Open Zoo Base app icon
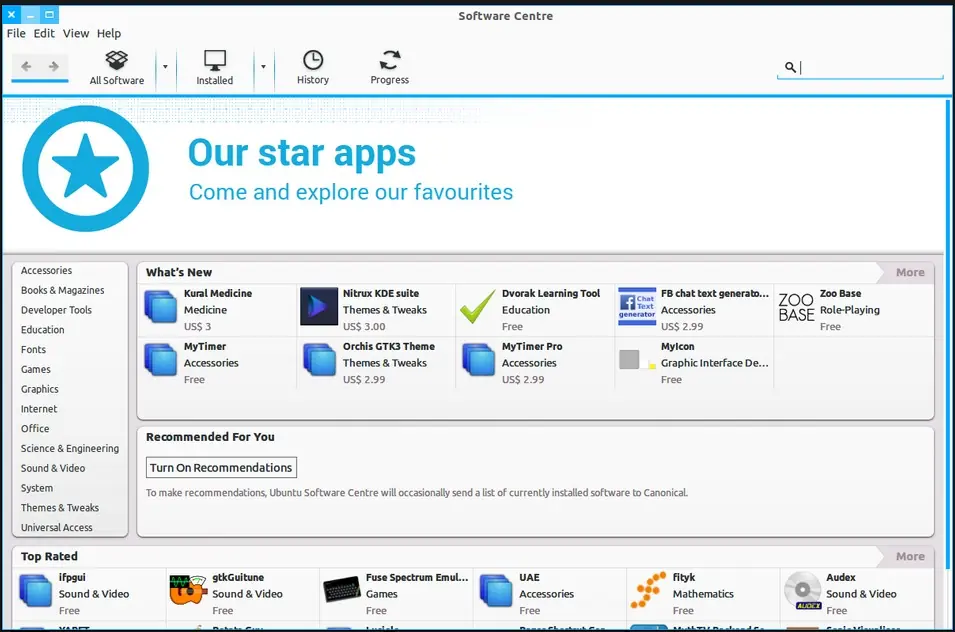Screen dimensions: 955x632 pyautogui.click(x=796, y=307)
